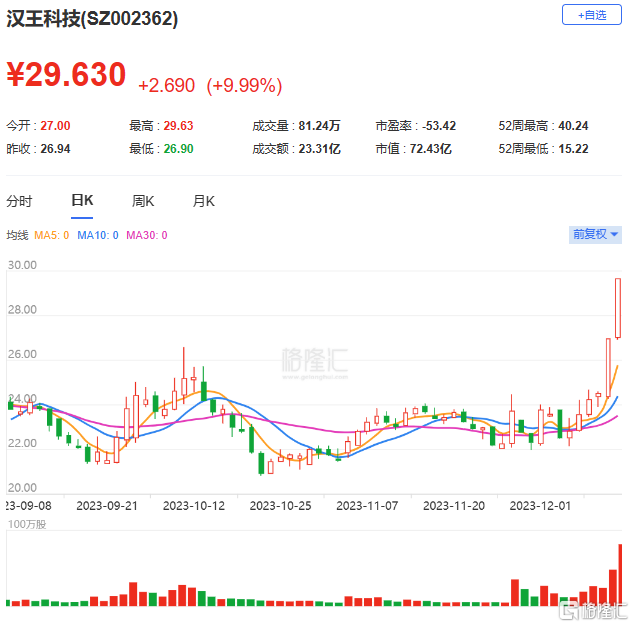Image resolution: width=634 pixels, height=627 pixels.
Task: Expand the 前复权 dropdown
Action: [x=595, y=234]
